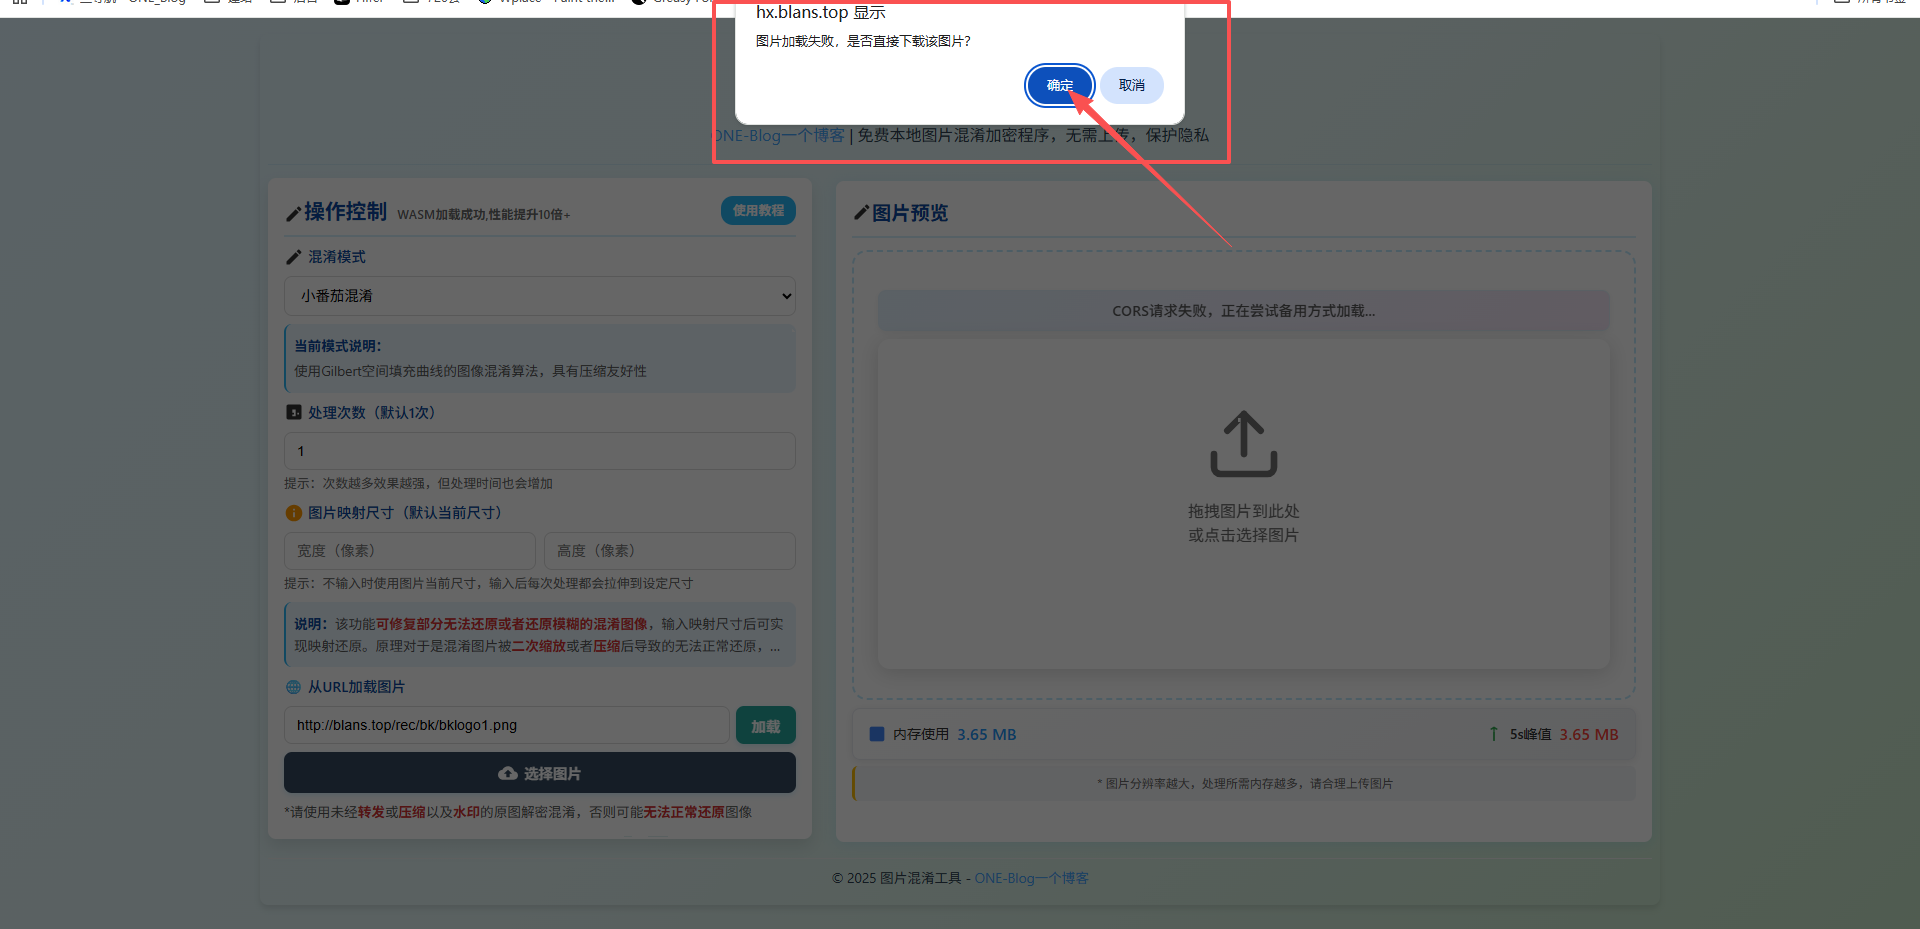The image size is (1920, 929).
Task: Focus the 宽度（像素） width input
Action: (410, 551)
